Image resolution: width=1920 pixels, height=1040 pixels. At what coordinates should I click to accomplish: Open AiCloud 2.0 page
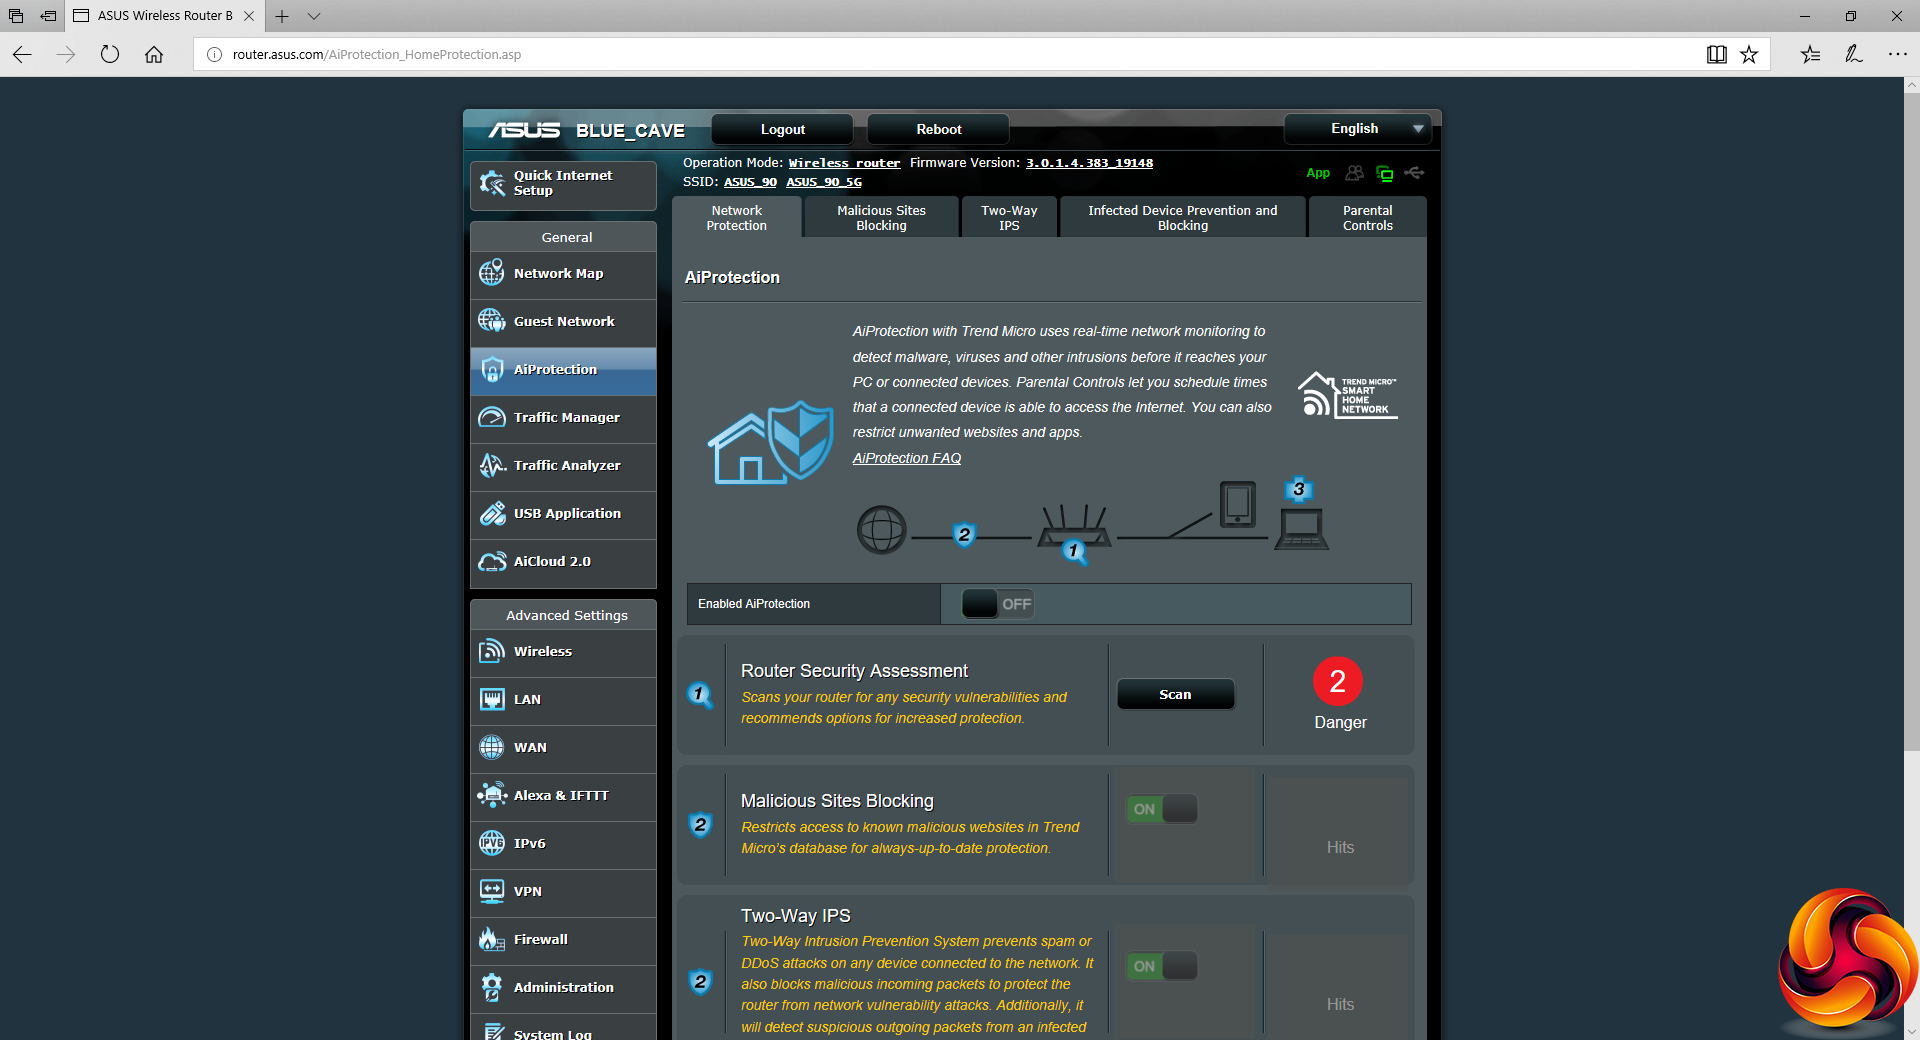[563, 562]
